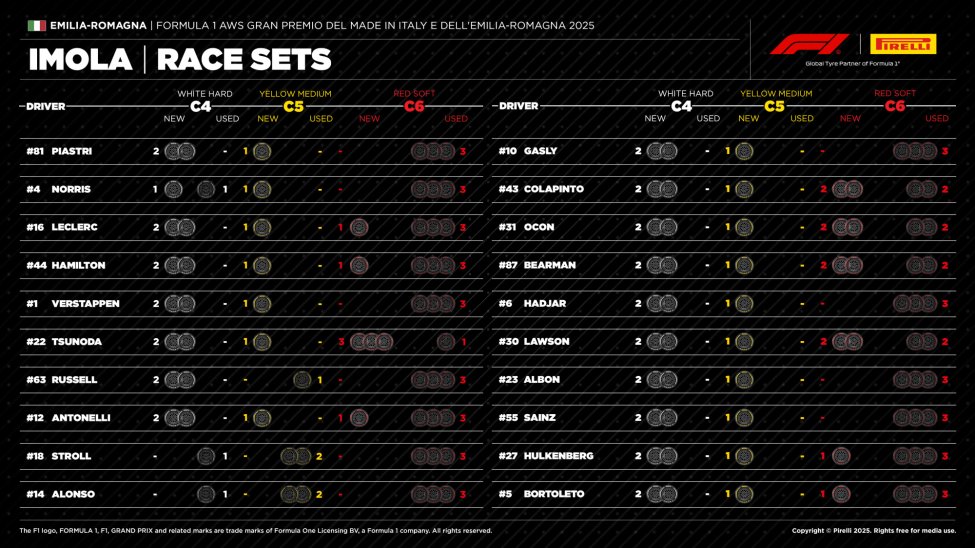The height and width of the screenshot is (548, 975).
Task: Click Norris's used white hard tyre
Action: 207,189
